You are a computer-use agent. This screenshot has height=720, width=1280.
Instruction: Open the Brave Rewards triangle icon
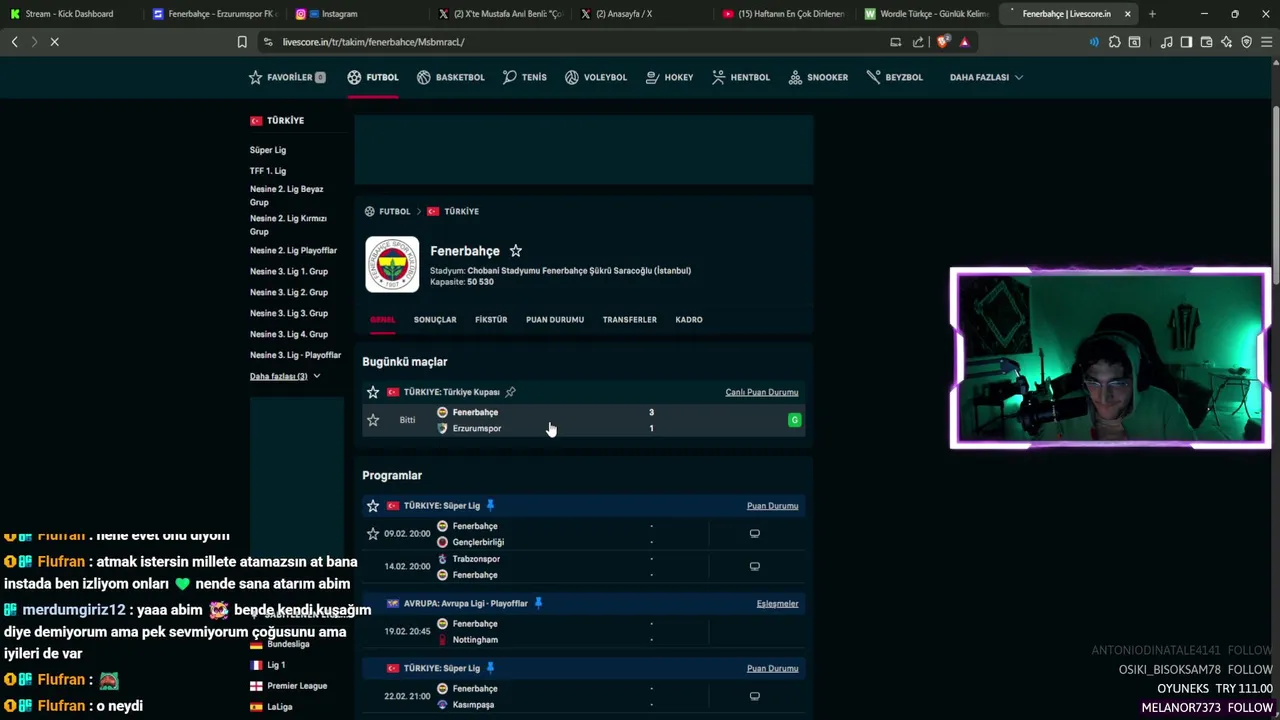coord(964,42)
